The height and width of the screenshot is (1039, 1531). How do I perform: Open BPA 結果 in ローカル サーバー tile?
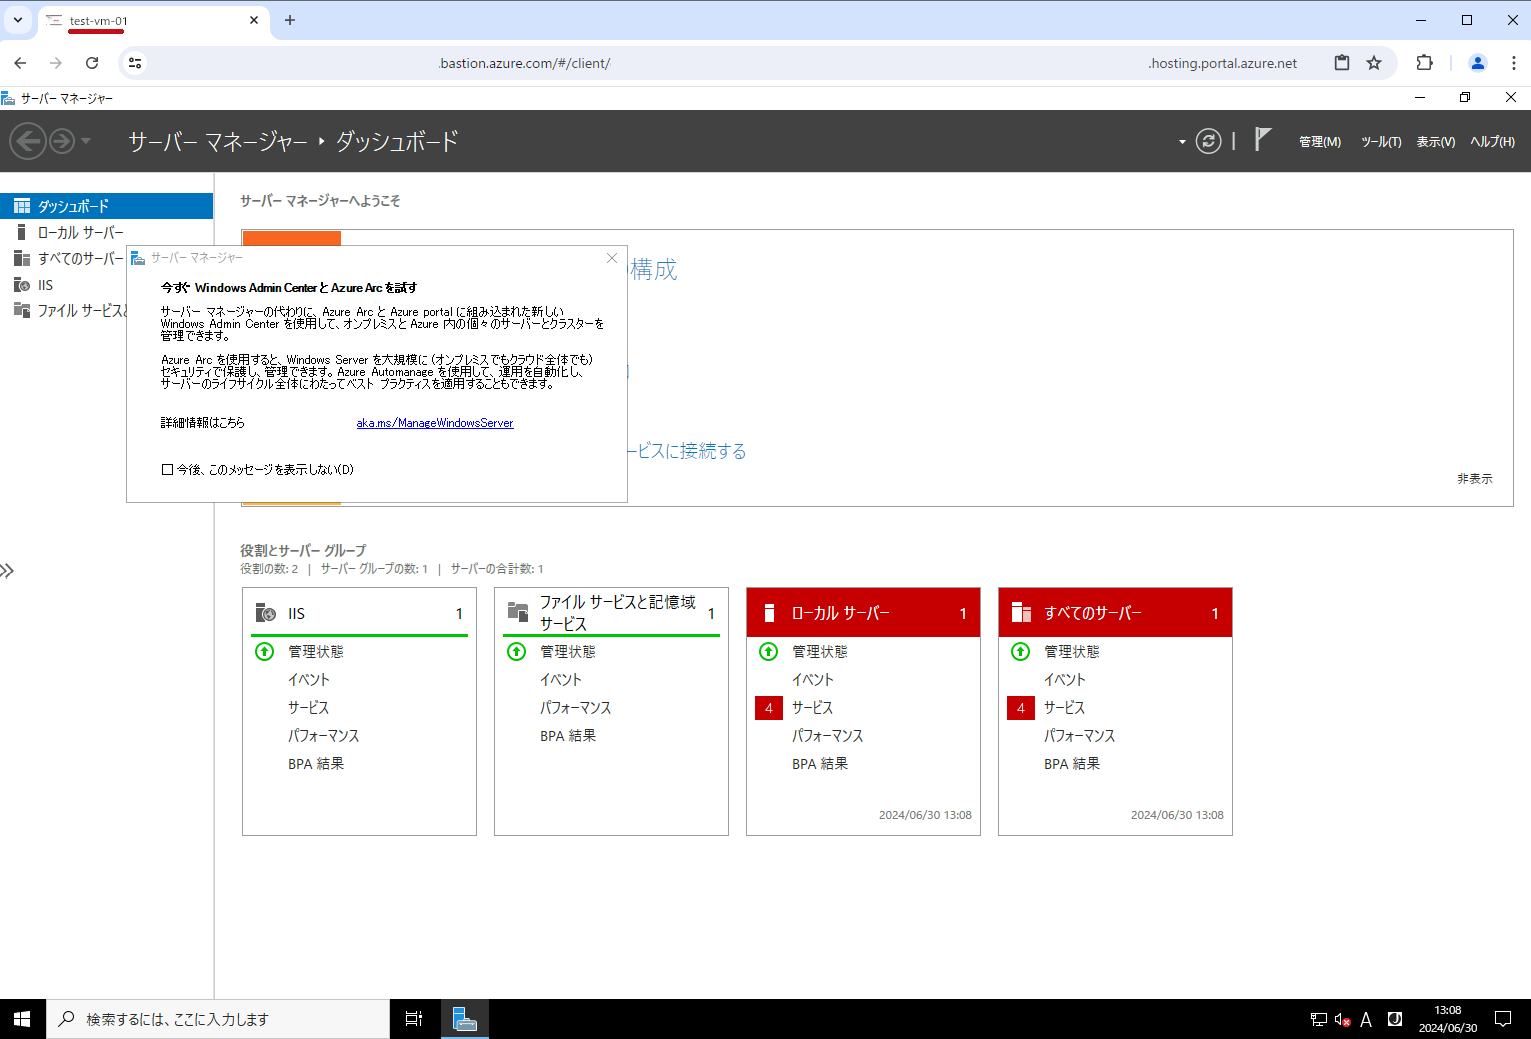(820, 763)
